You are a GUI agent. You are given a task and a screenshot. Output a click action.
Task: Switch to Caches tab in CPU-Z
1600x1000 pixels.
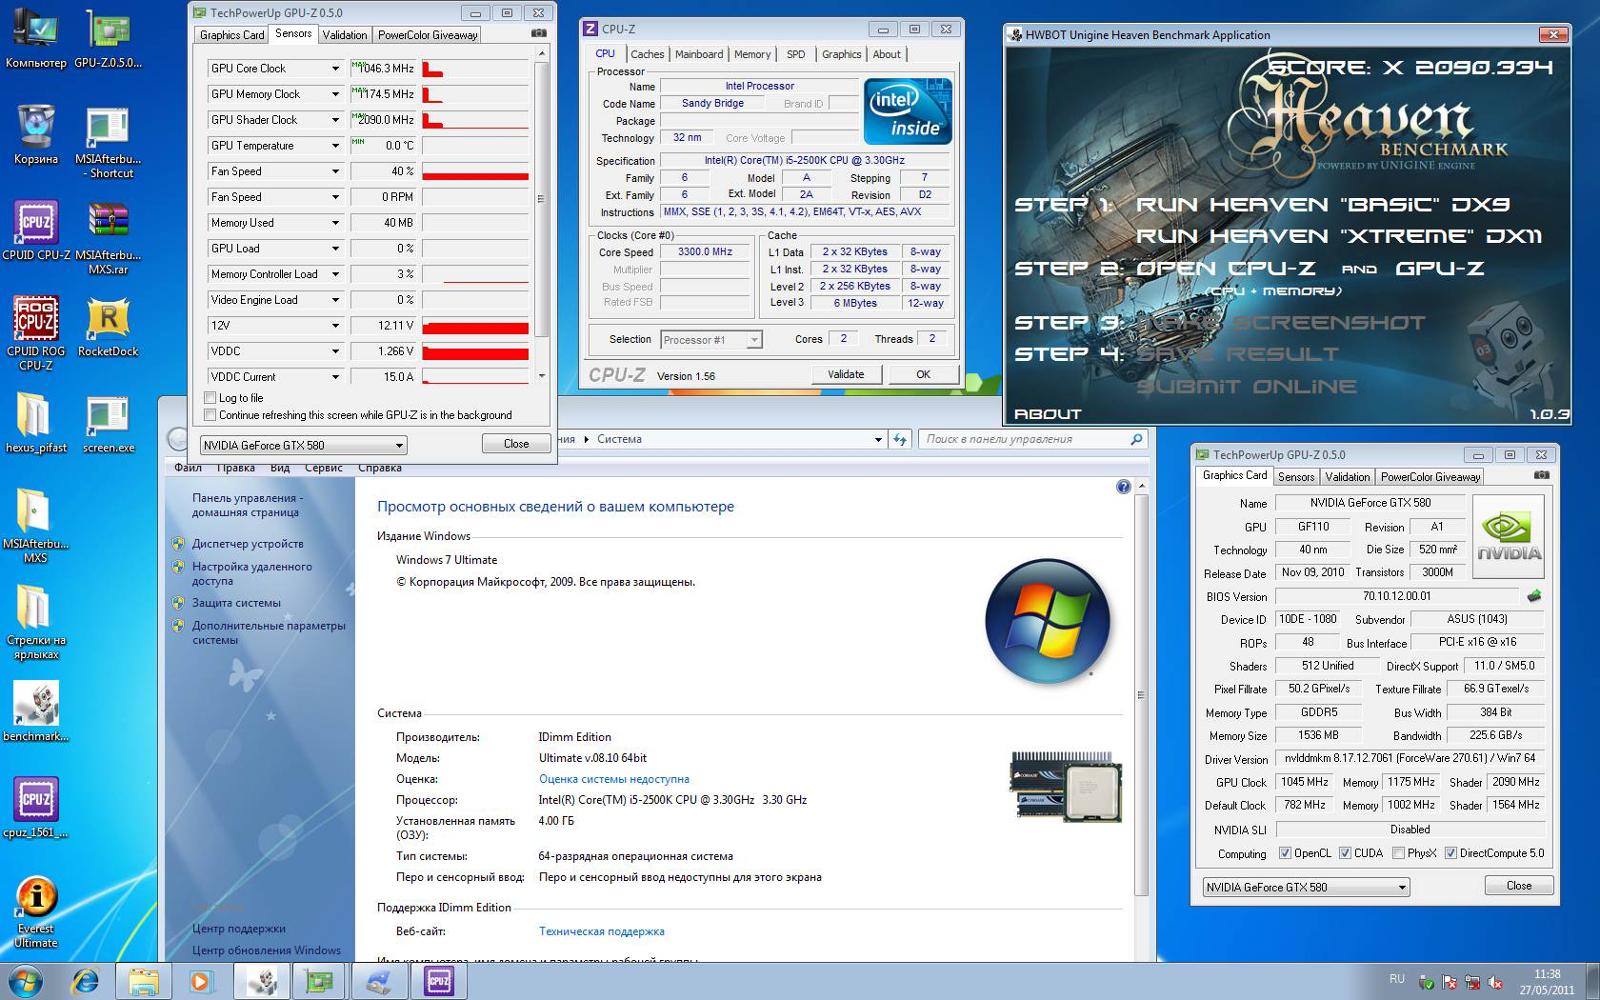click(x=647, y=54)
